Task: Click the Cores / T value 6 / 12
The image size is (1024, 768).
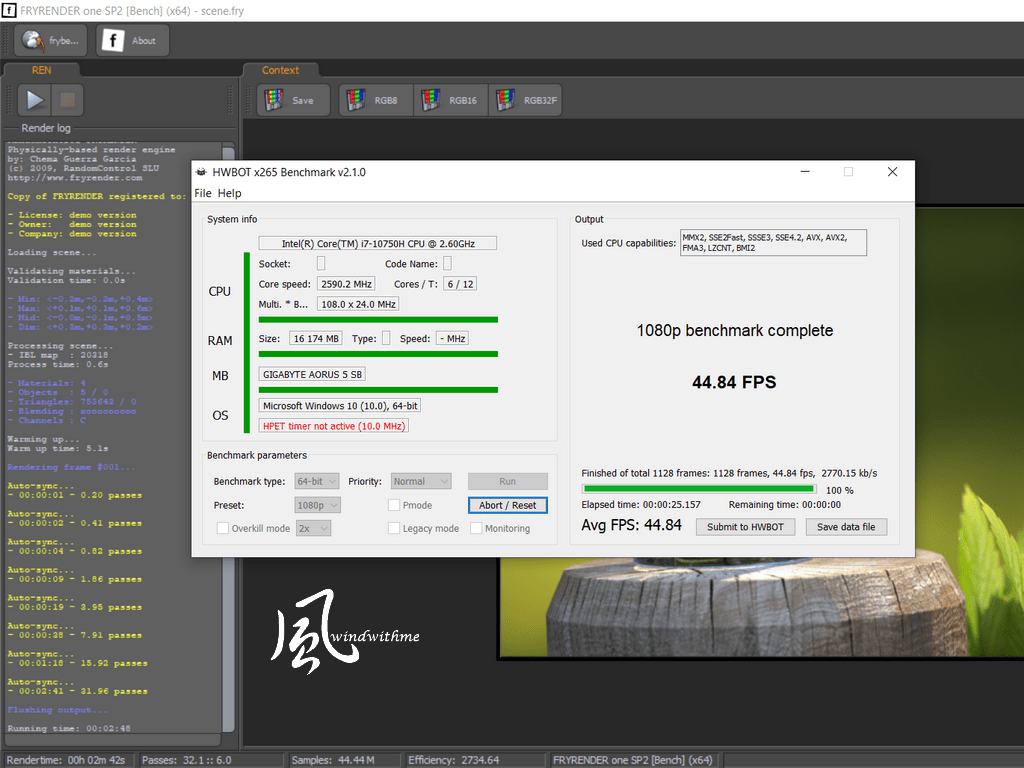Action: click(460, 284)
